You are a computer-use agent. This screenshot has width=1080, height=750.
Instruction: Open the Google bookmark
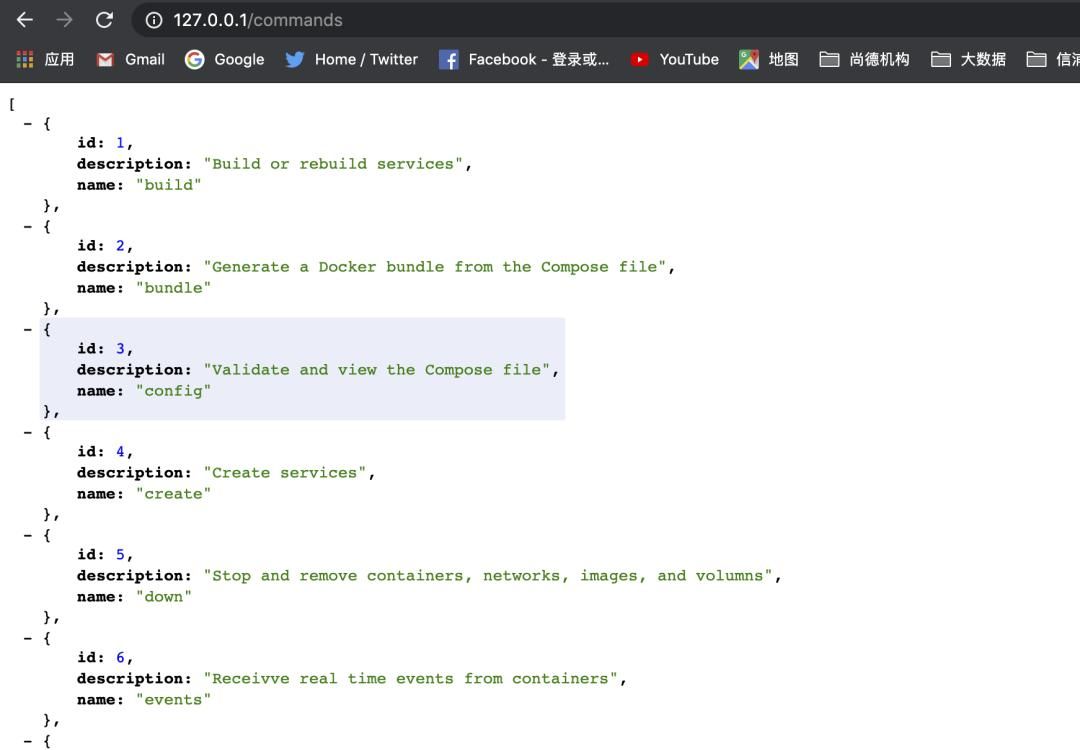(224, 59)
